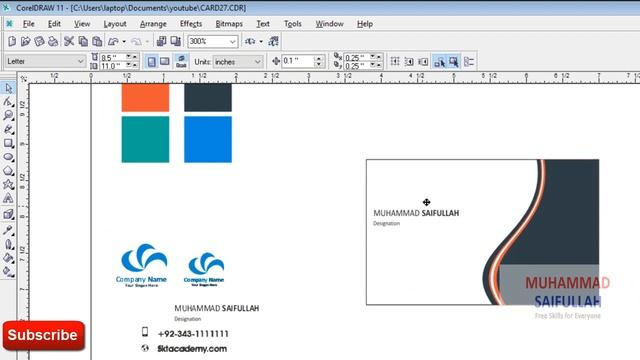
Task: Select the sktacademy.com text on the page
Action: 192,349
